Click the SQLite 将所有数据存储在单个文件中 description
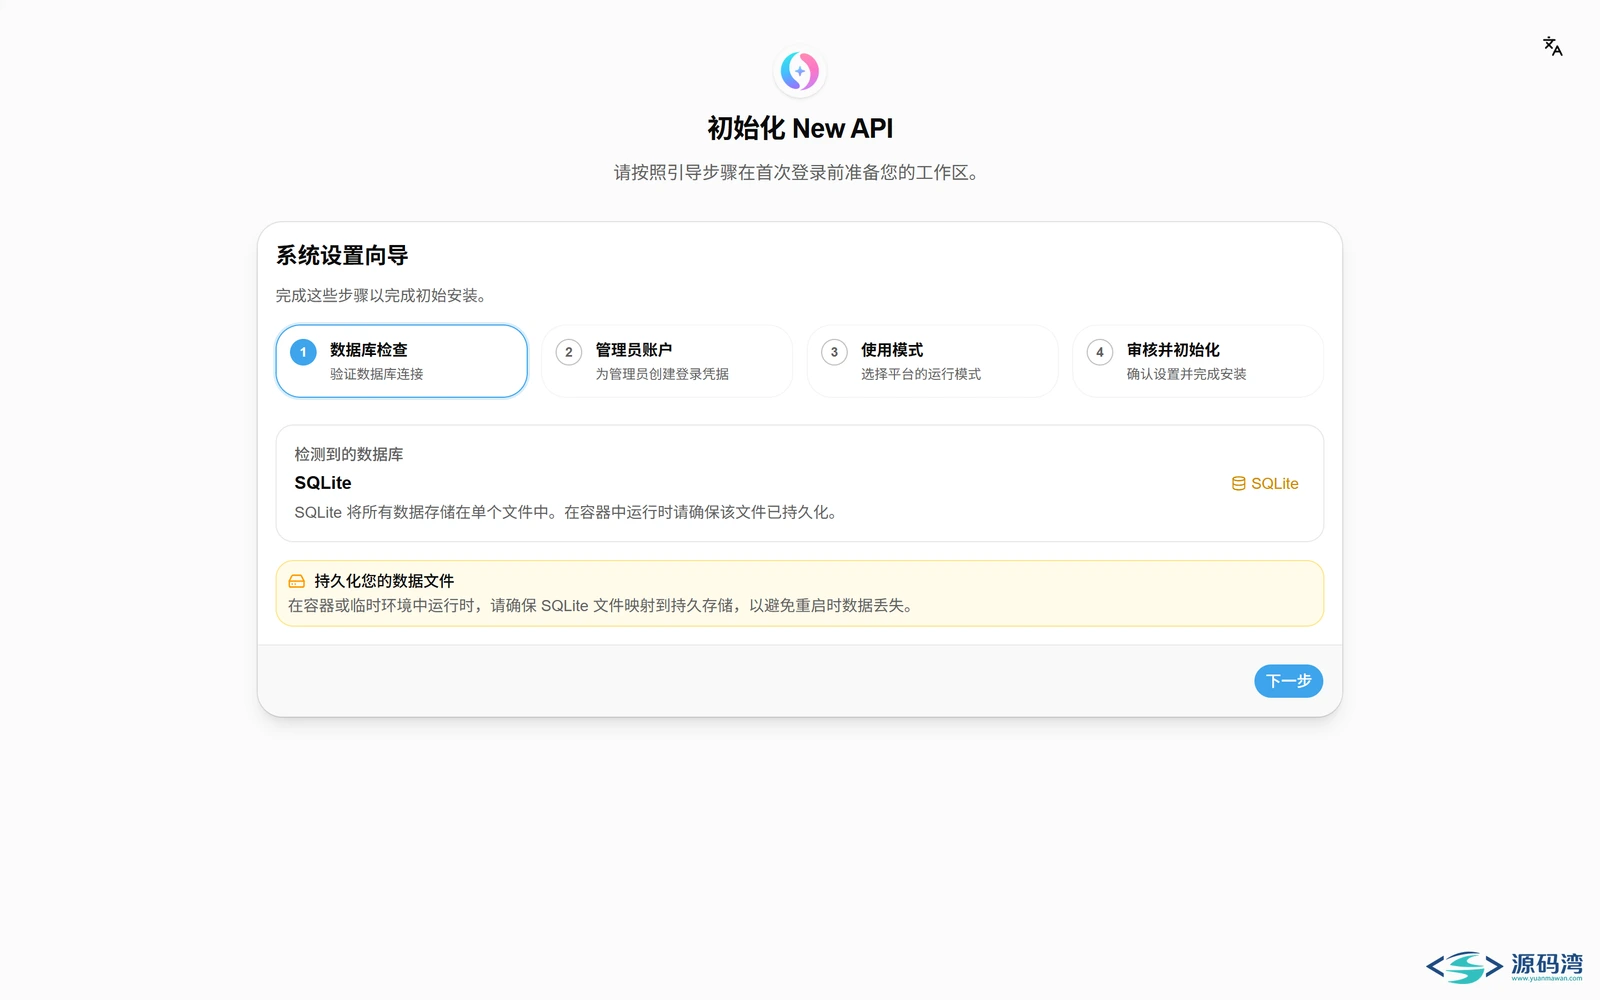The height and width of the screenshot is (1000, 1600). (567, 512)
